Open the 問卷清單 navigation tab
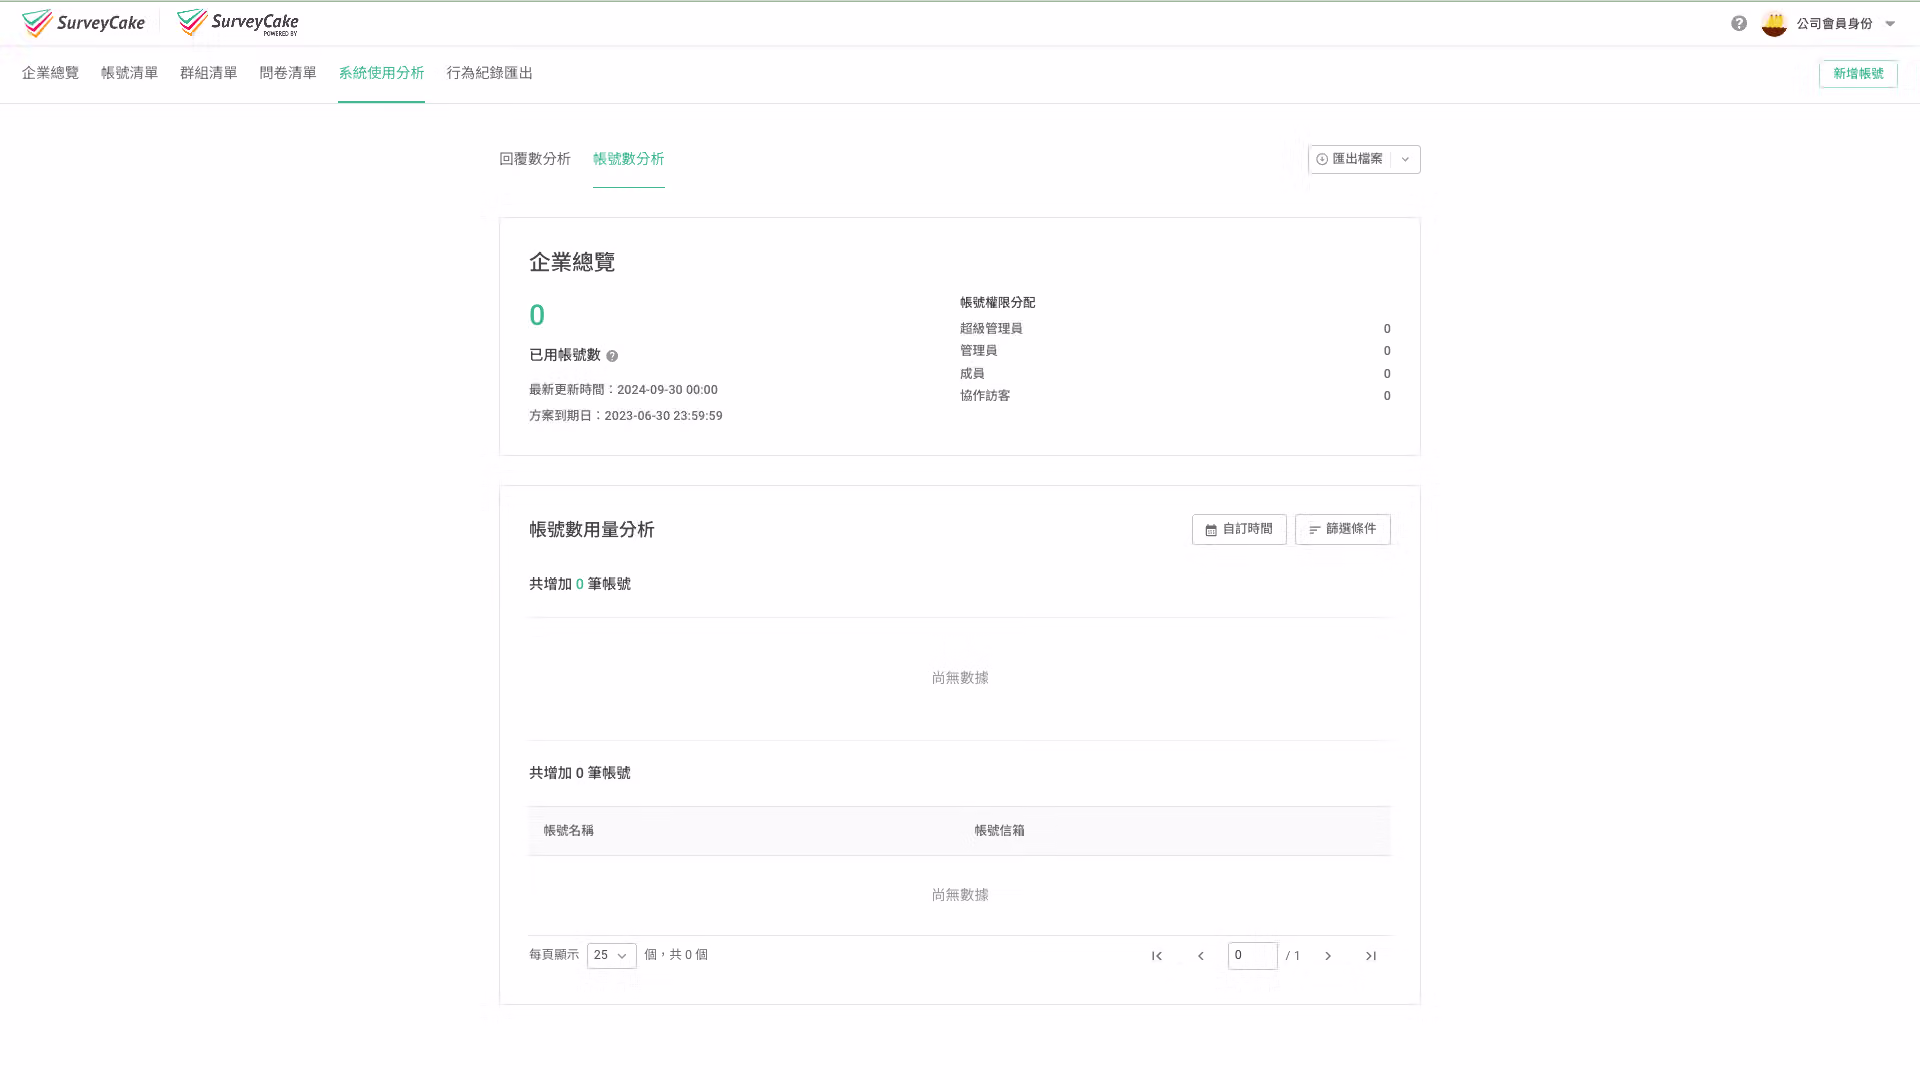This screenshot has height=1080, width=1920. 288,73
